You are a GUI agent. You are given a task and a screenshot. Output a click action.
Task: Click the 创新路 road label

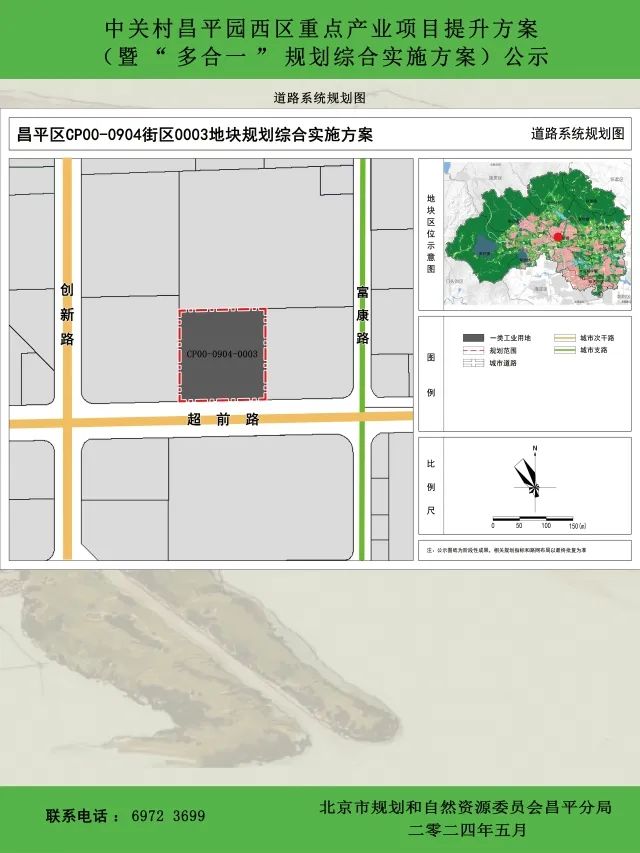(67, 313)
